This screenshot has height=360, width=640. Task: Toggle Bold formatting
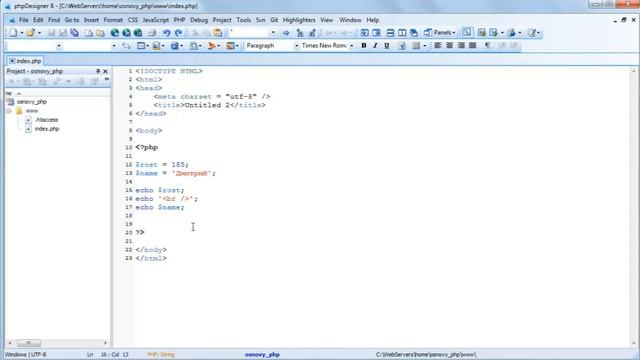(x=364, y=46)
